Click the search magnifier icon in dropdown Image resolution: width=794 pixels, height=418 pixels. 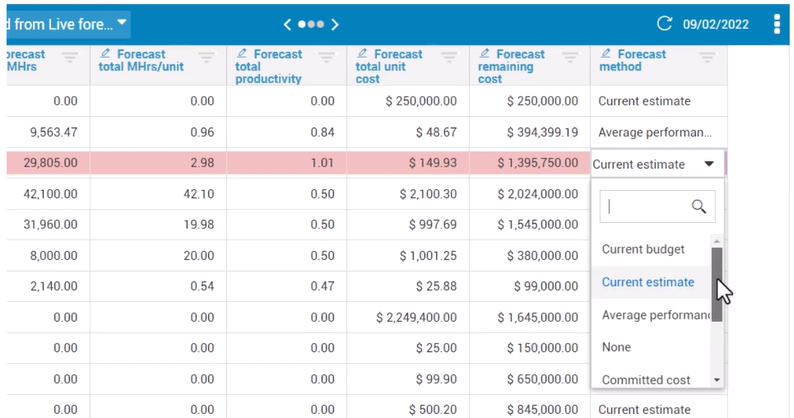coord(699,207)
